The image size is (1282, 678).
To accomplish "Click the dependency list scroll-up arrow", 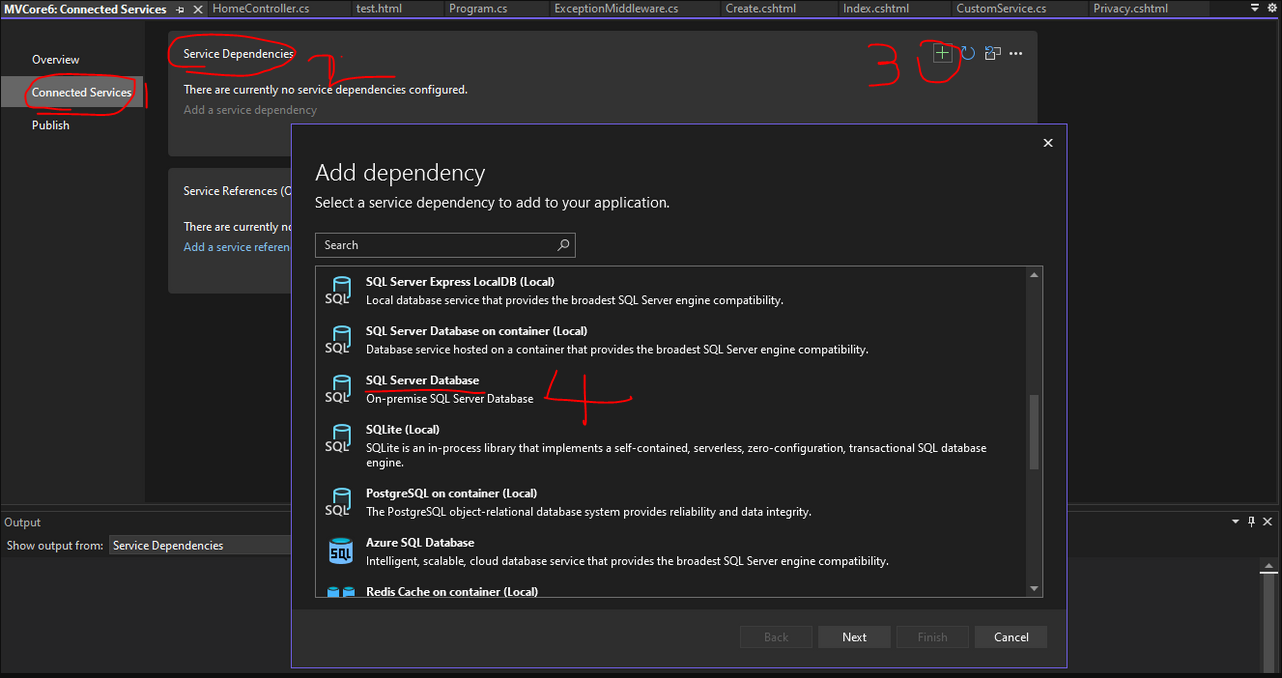I will pyautogui.click(x=1034, y=275).
